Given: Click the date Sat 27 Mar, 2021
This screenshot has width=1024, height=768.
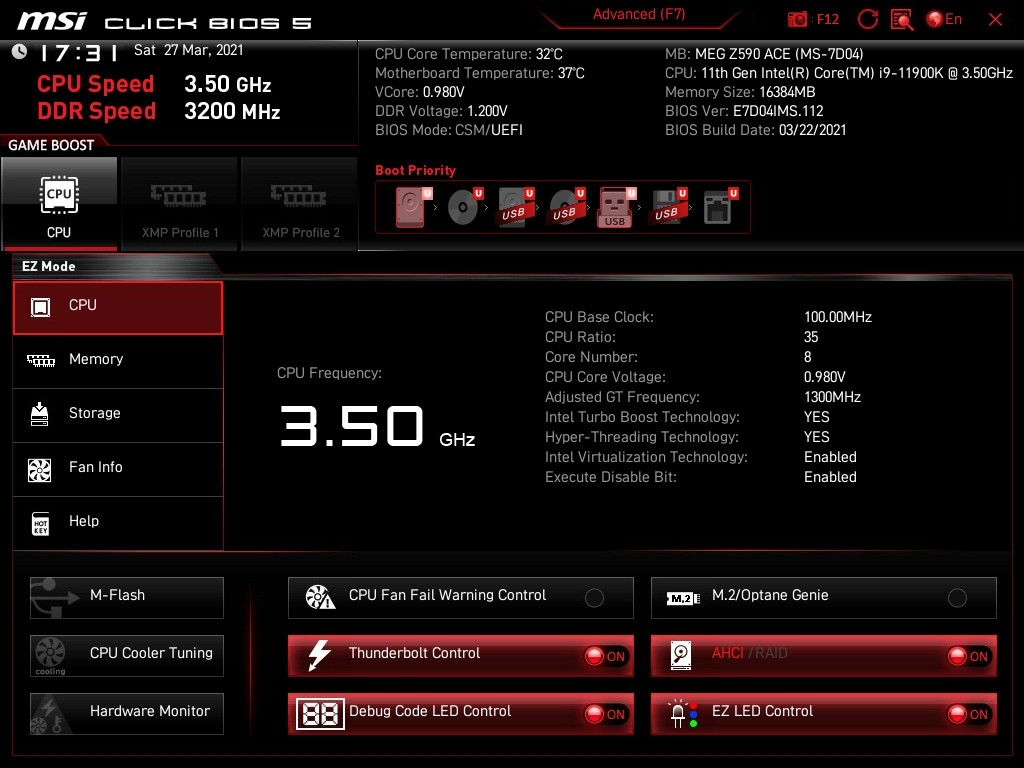Looking at the screenshot, I should [189, 50].
